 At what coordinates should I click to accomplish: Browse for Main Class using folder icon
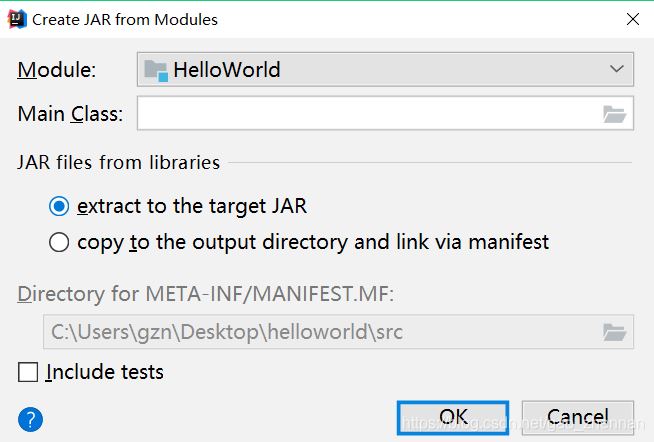click(615, 114)
